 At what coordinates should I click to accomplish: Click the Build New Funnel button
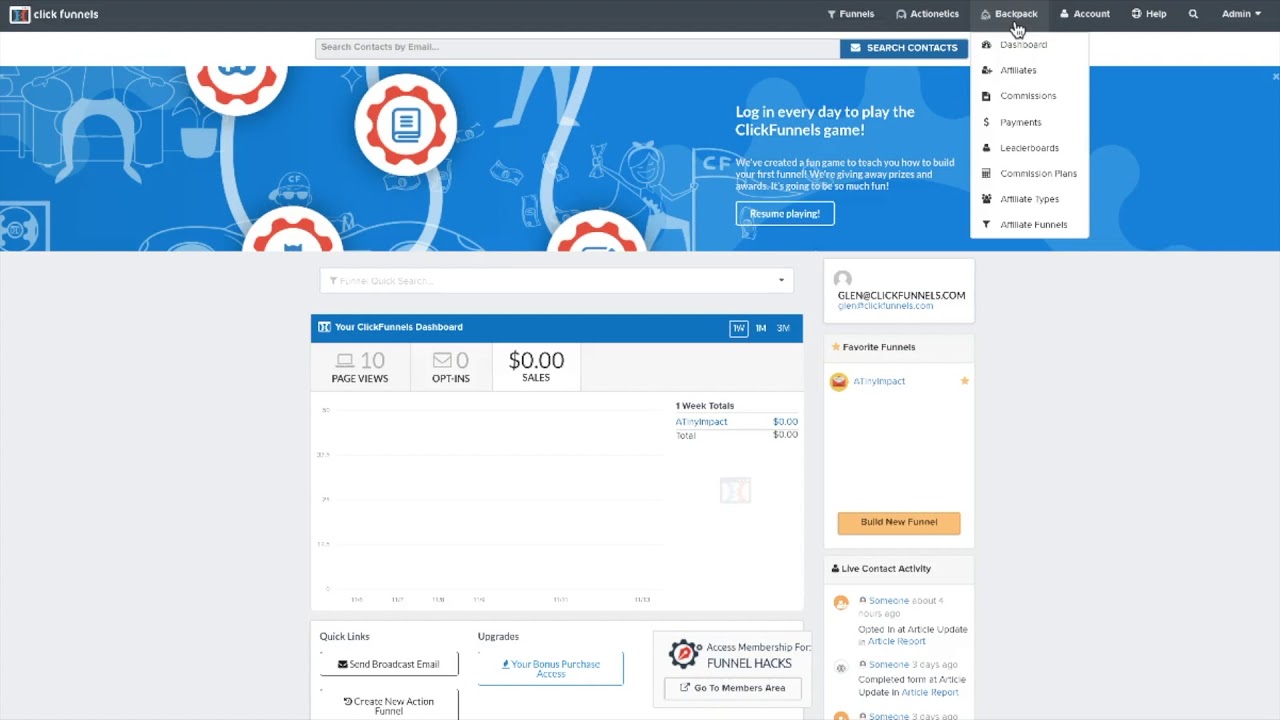coord(899,522)
